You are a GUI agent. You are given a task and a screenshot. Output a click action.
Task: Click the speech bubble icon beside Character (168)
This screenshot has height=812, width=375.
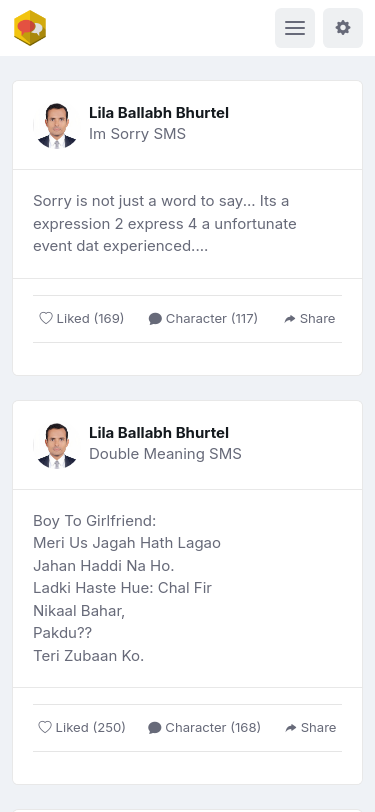(154, 728)
